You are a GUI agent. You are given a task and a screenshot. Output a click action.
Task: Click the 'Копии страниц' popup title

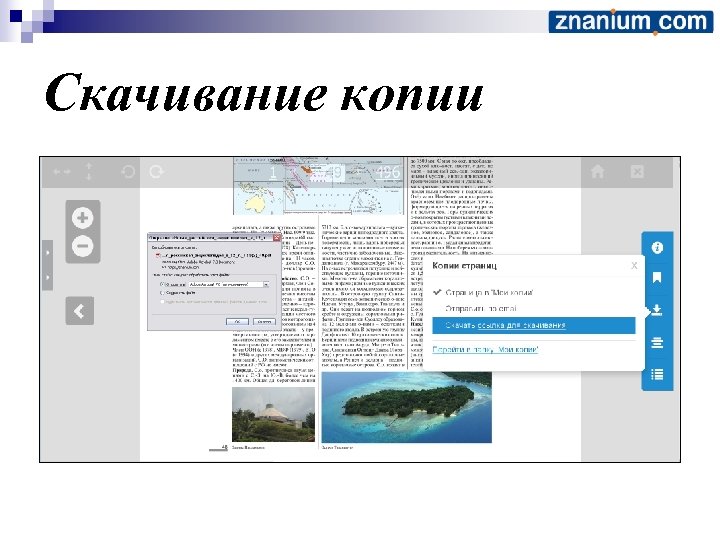click(x=464, y=266)
